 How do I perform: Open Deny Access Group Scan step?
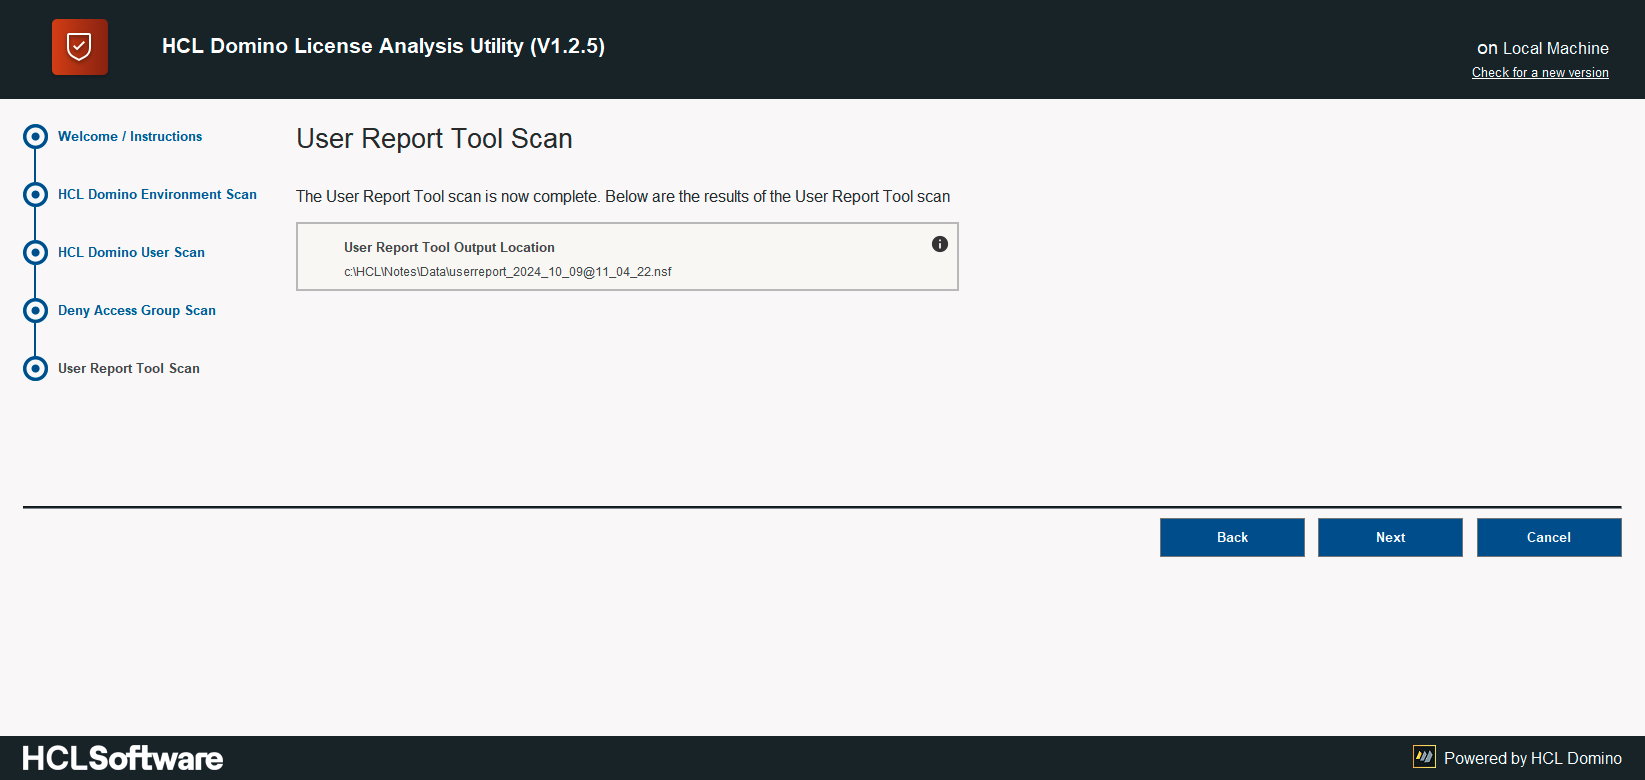(137, 310)
